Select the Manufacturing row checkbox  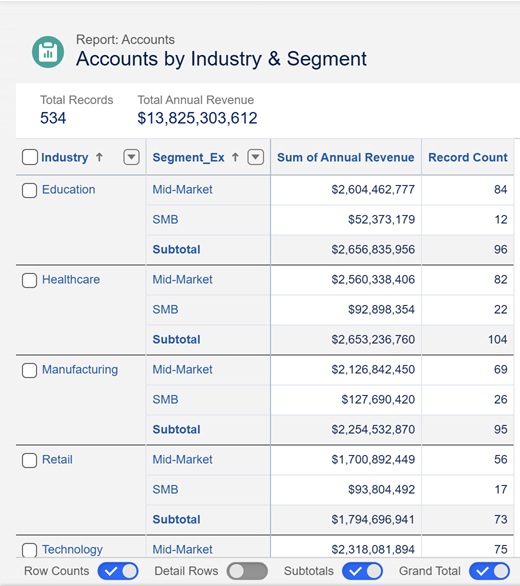29,370
